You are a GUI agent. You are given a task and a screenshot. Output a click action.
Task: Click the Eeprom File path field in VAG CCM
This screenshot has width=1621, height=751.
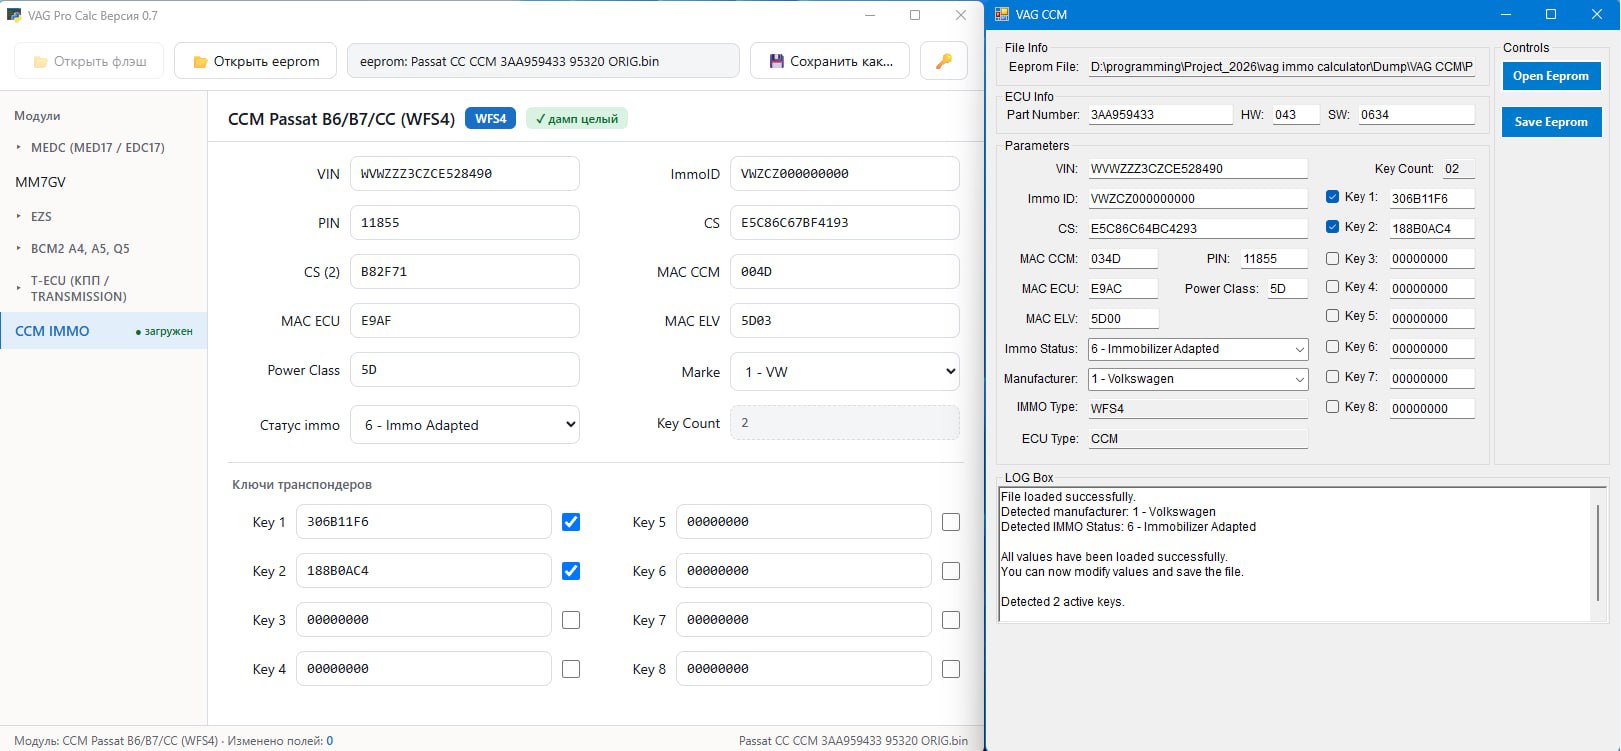pyautogui.click(x=1281, y=67)
